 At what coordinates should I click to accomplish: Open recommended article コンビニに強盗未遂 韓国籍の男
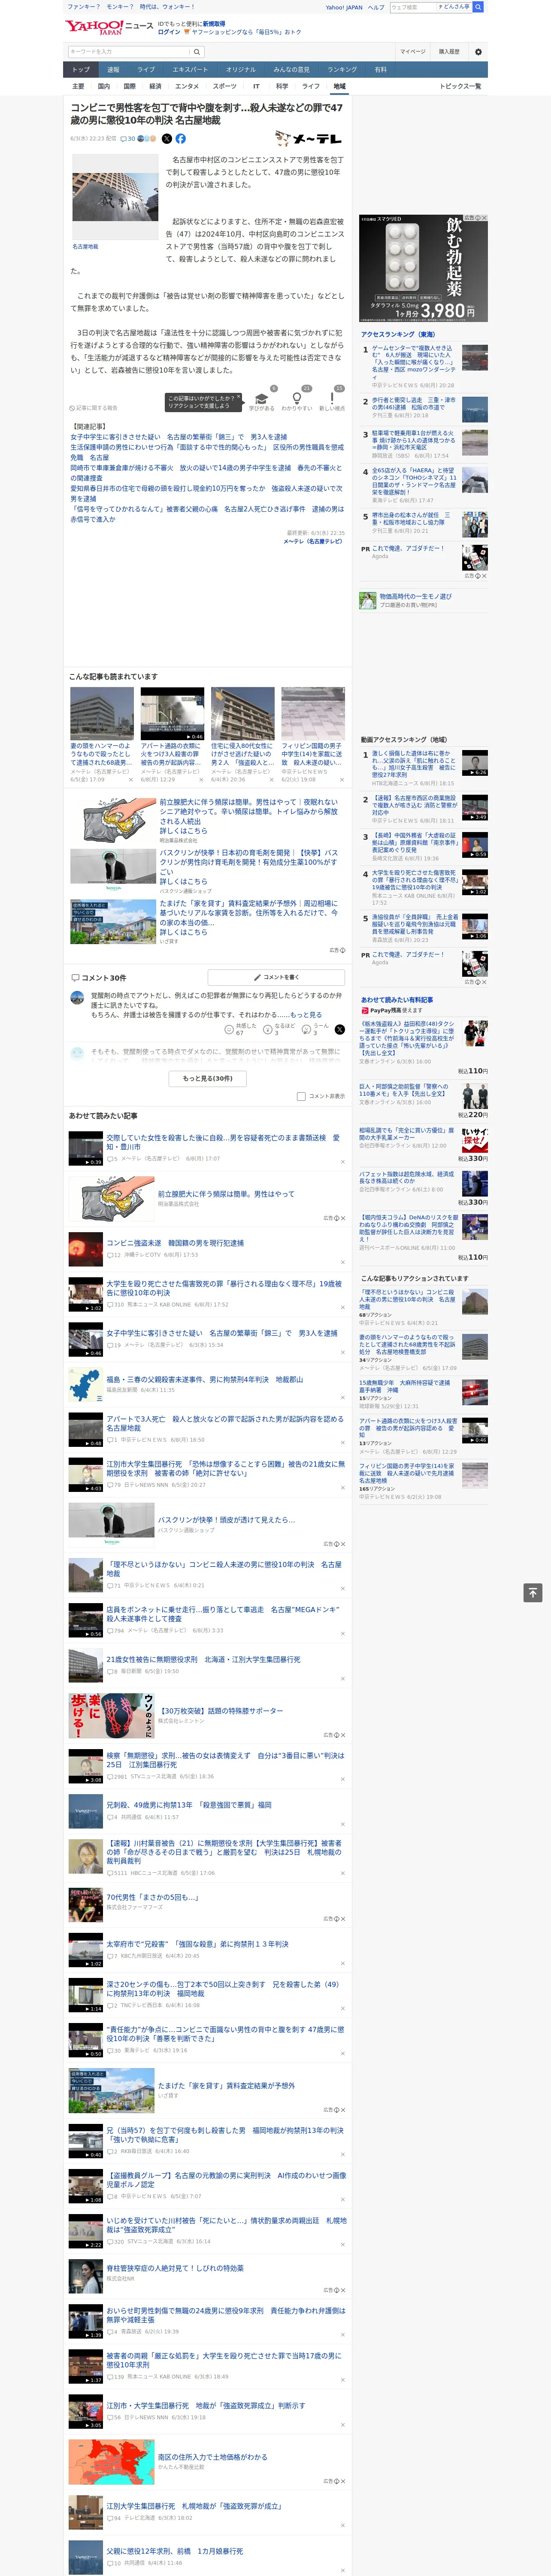(175, 1243)
